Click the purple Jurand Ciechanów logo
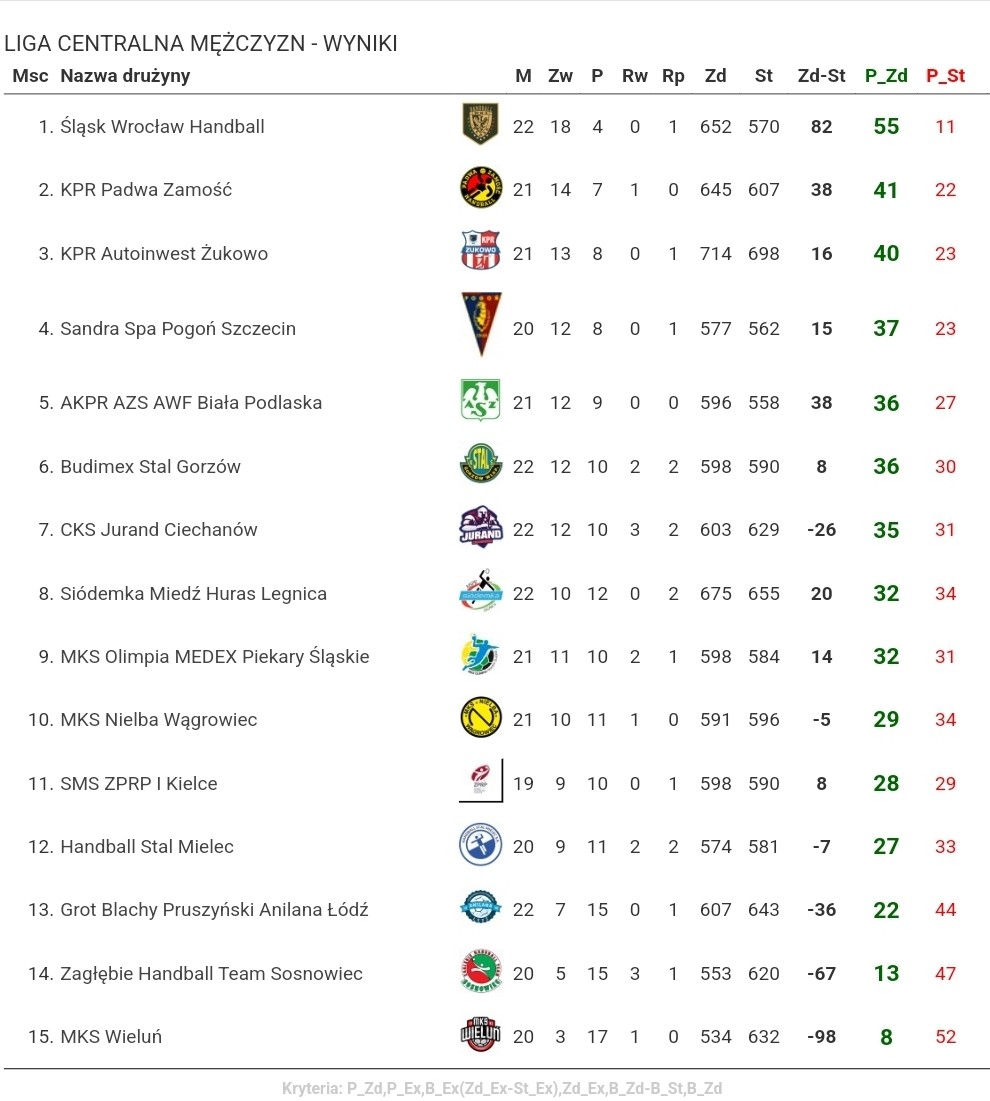The image size is (990, 1101). [481, 527]
